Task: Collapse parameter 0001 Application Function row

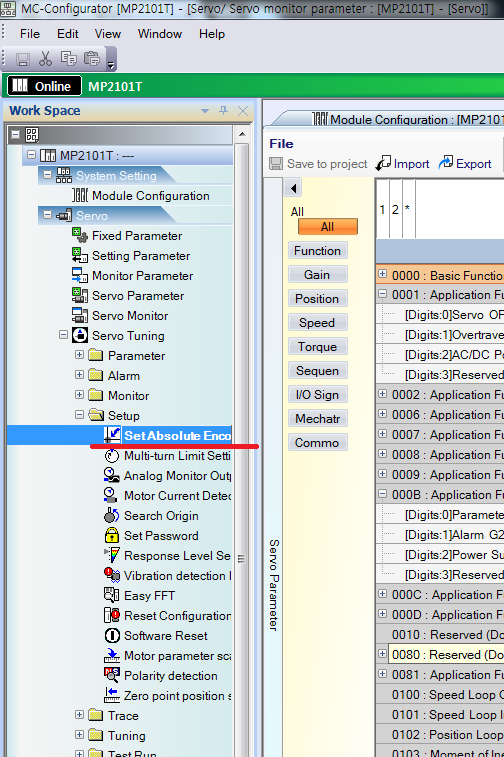Action: [x=382, y=294]
